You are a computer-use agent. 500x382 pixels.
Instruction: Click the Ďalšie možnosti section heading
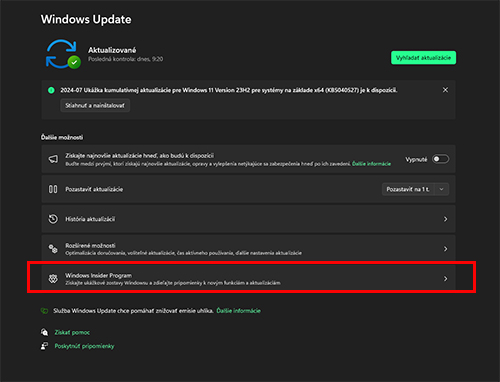62,137
